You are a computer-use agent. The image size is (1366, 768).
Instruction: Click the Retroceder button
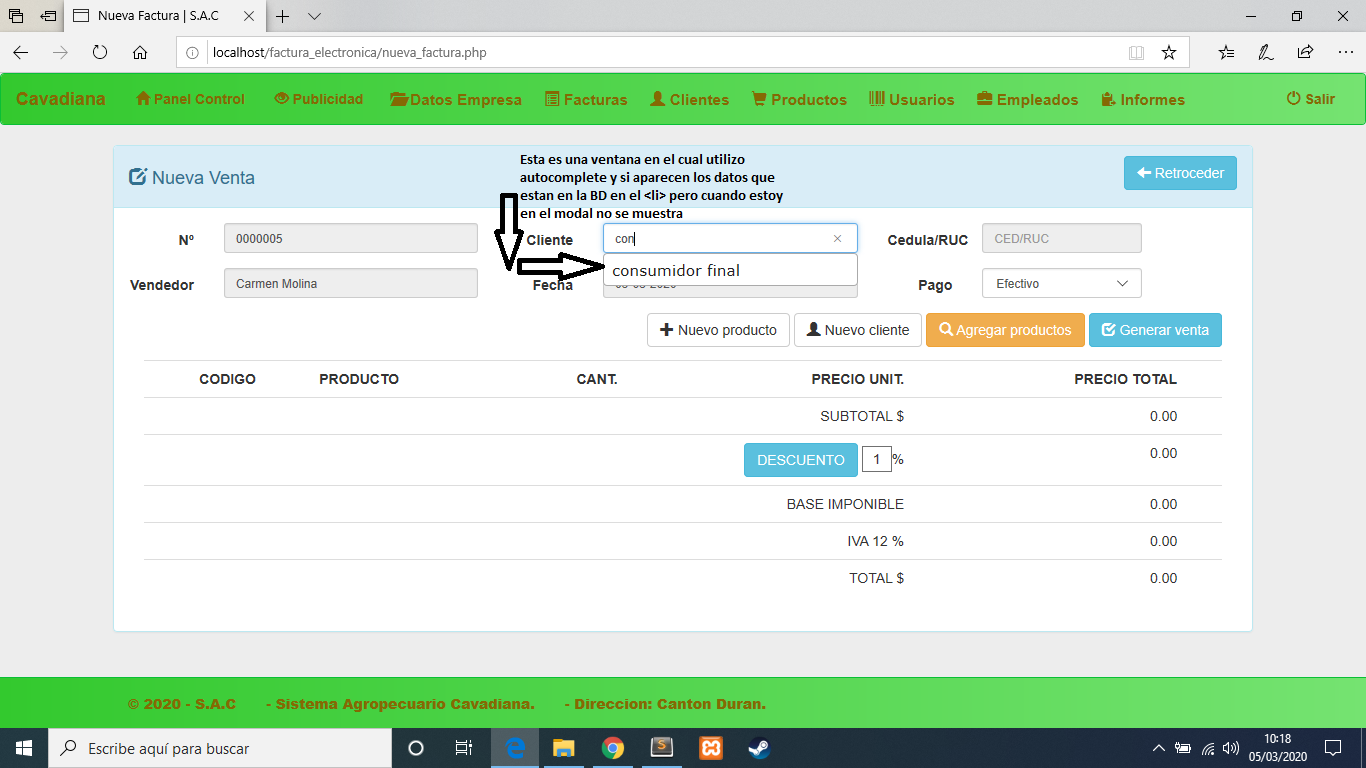[x=1180, y=173]
